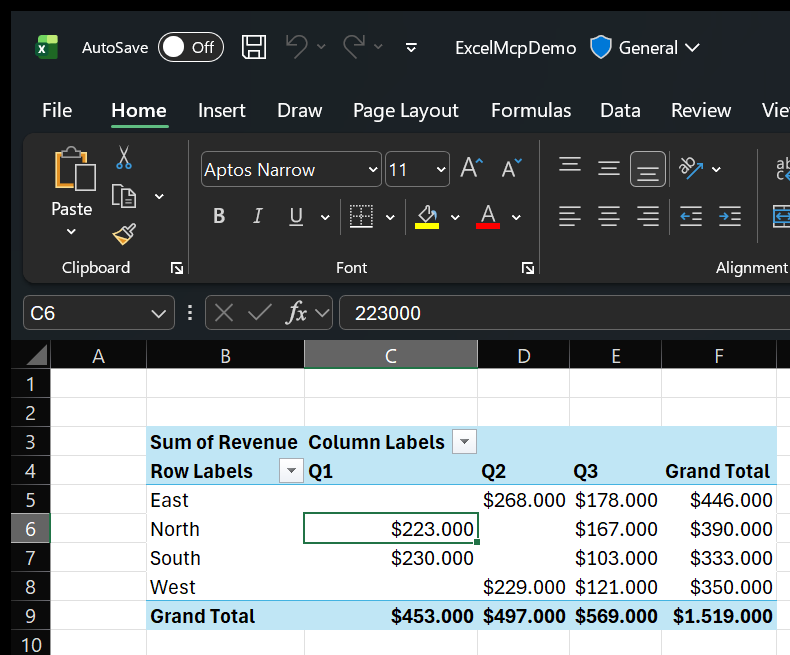Toggle Bold formatting
This screenshot has height=655, width=790.
click(219, 216)
